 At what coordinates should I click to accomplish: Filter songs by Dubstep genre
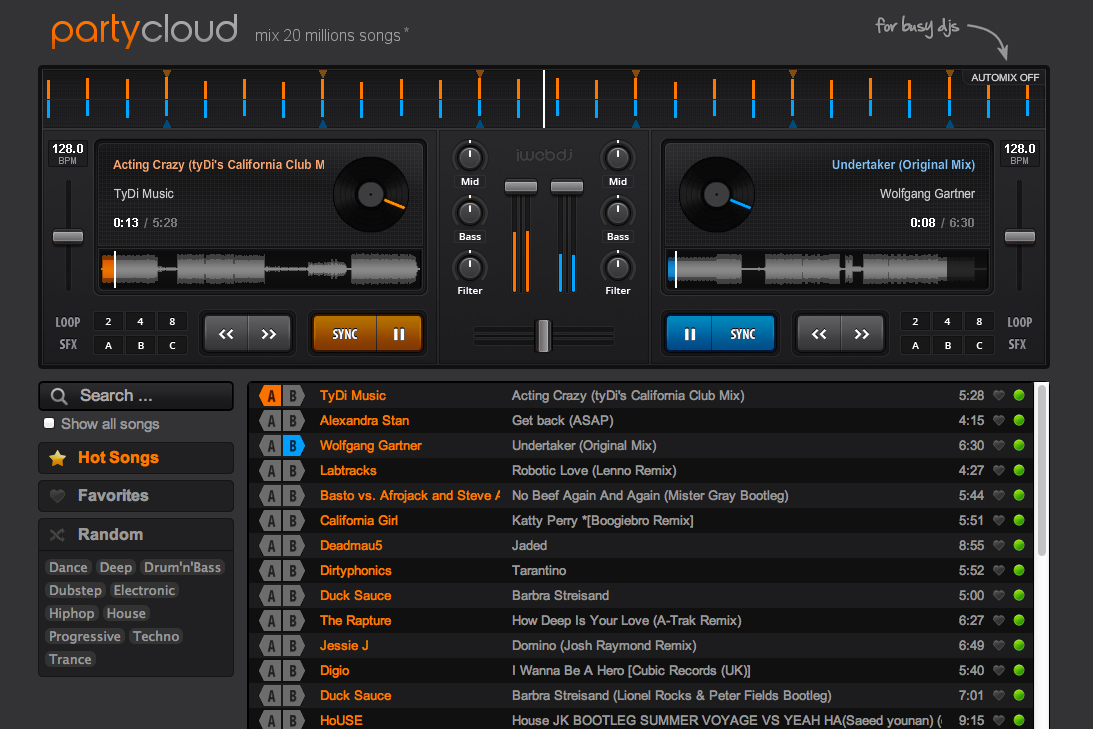pyautogui.click(x=75, y=590)
